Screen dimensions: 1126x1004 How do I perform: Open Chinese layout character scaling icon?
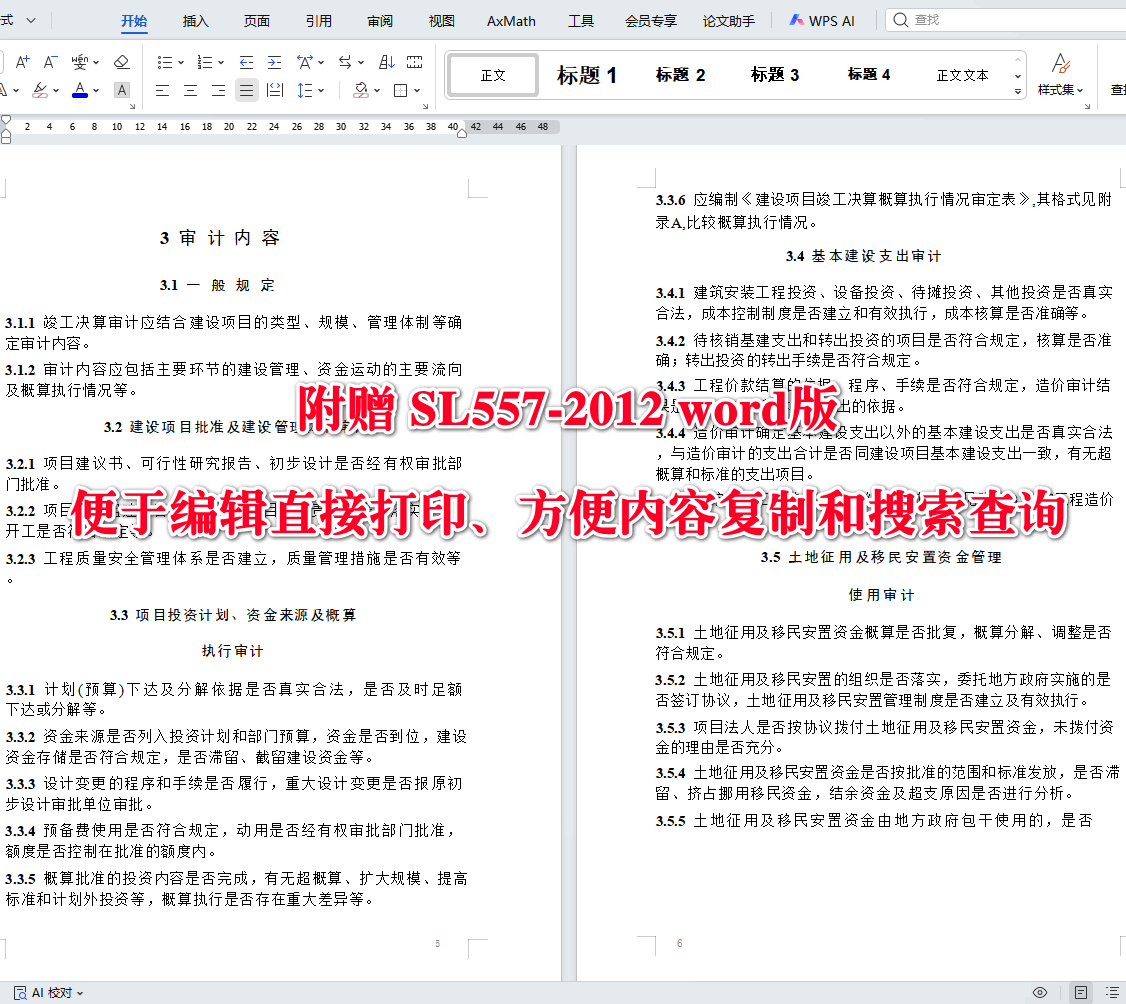click(x=304, y=62)
